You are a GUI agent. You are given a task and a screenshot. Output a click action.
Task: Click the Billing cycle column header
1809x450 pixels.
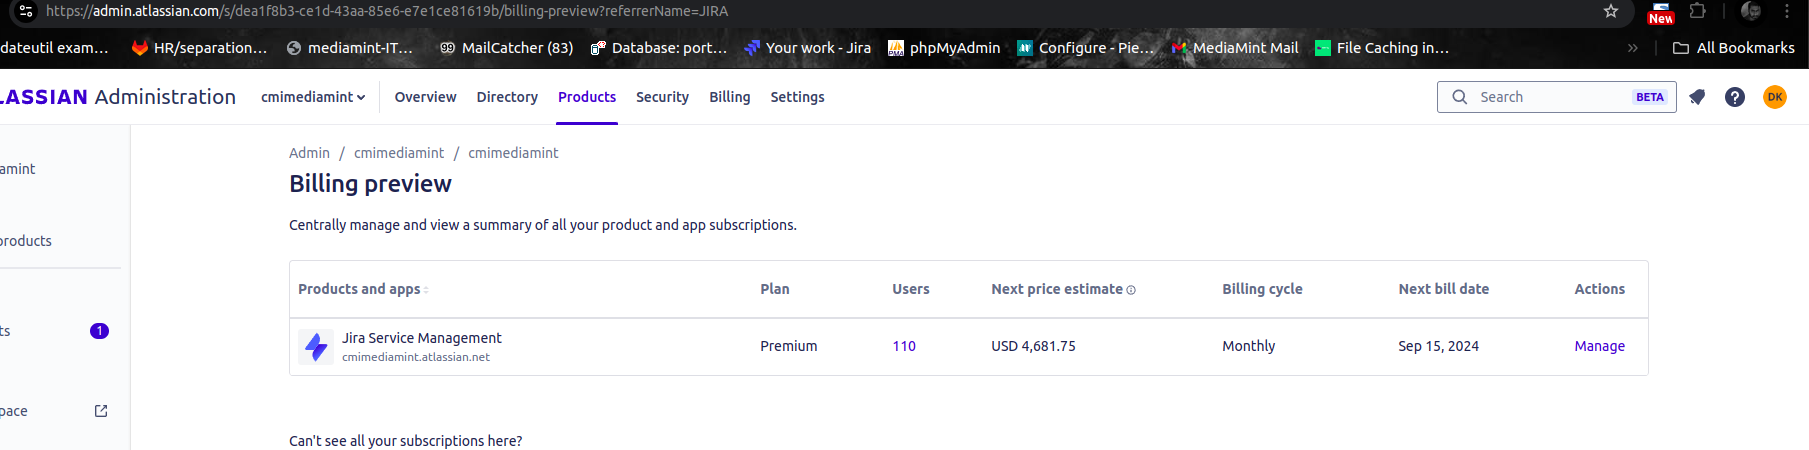tap(1262, 289)
